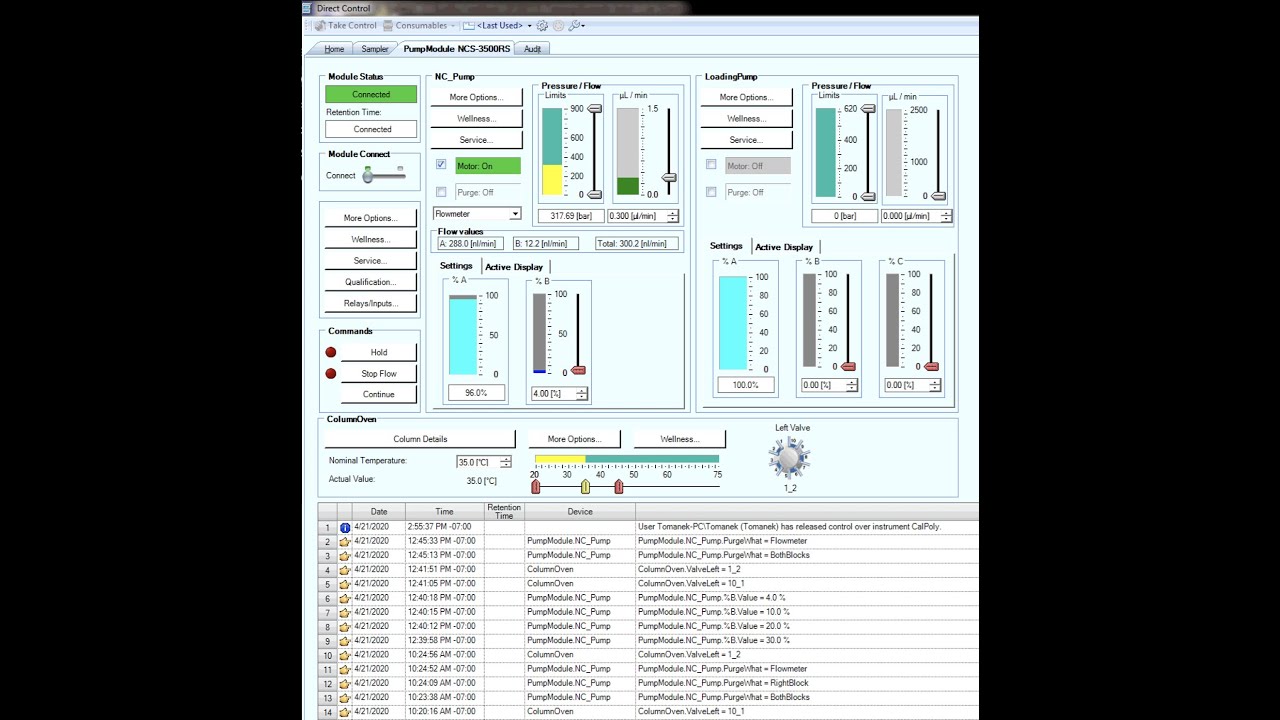The height and width of the screenshot is (720, 1280).
Task: Click the hand icon in audit row 5
Action: pyautogui.click(x=345, y=584)
